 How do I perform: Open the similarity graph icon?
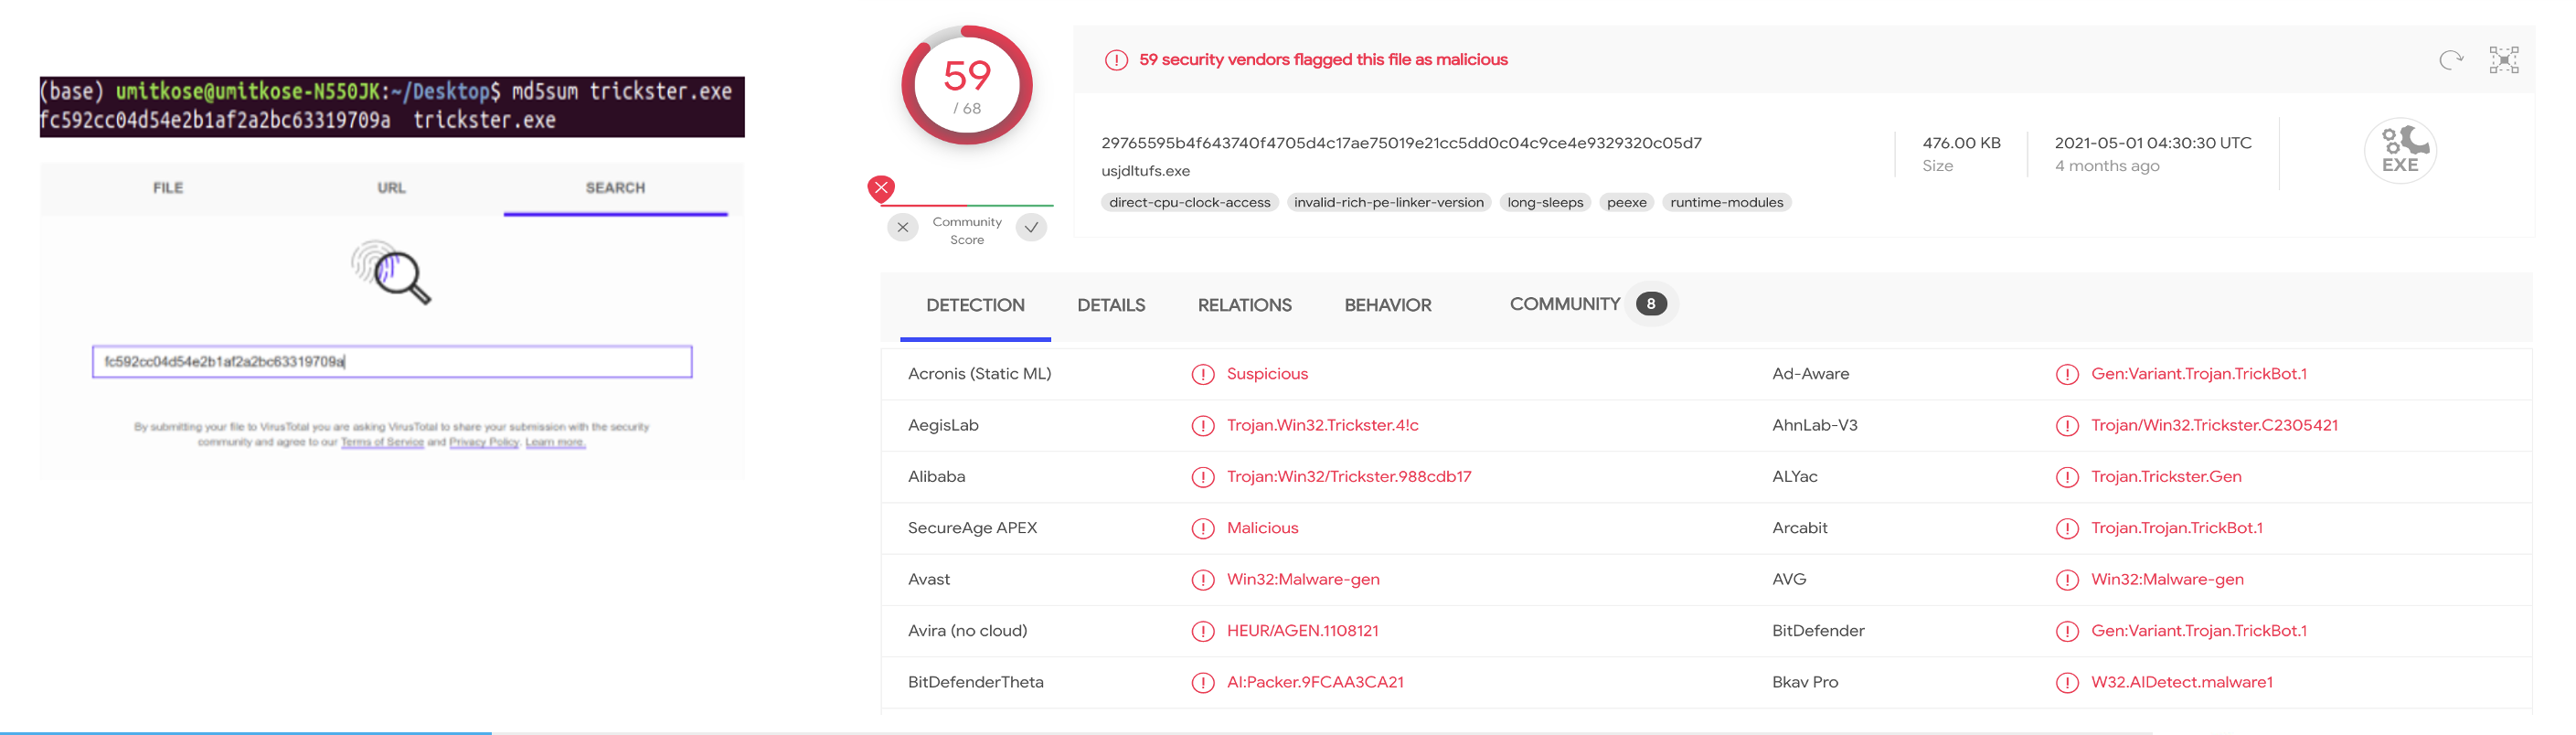coord(2503,60)
